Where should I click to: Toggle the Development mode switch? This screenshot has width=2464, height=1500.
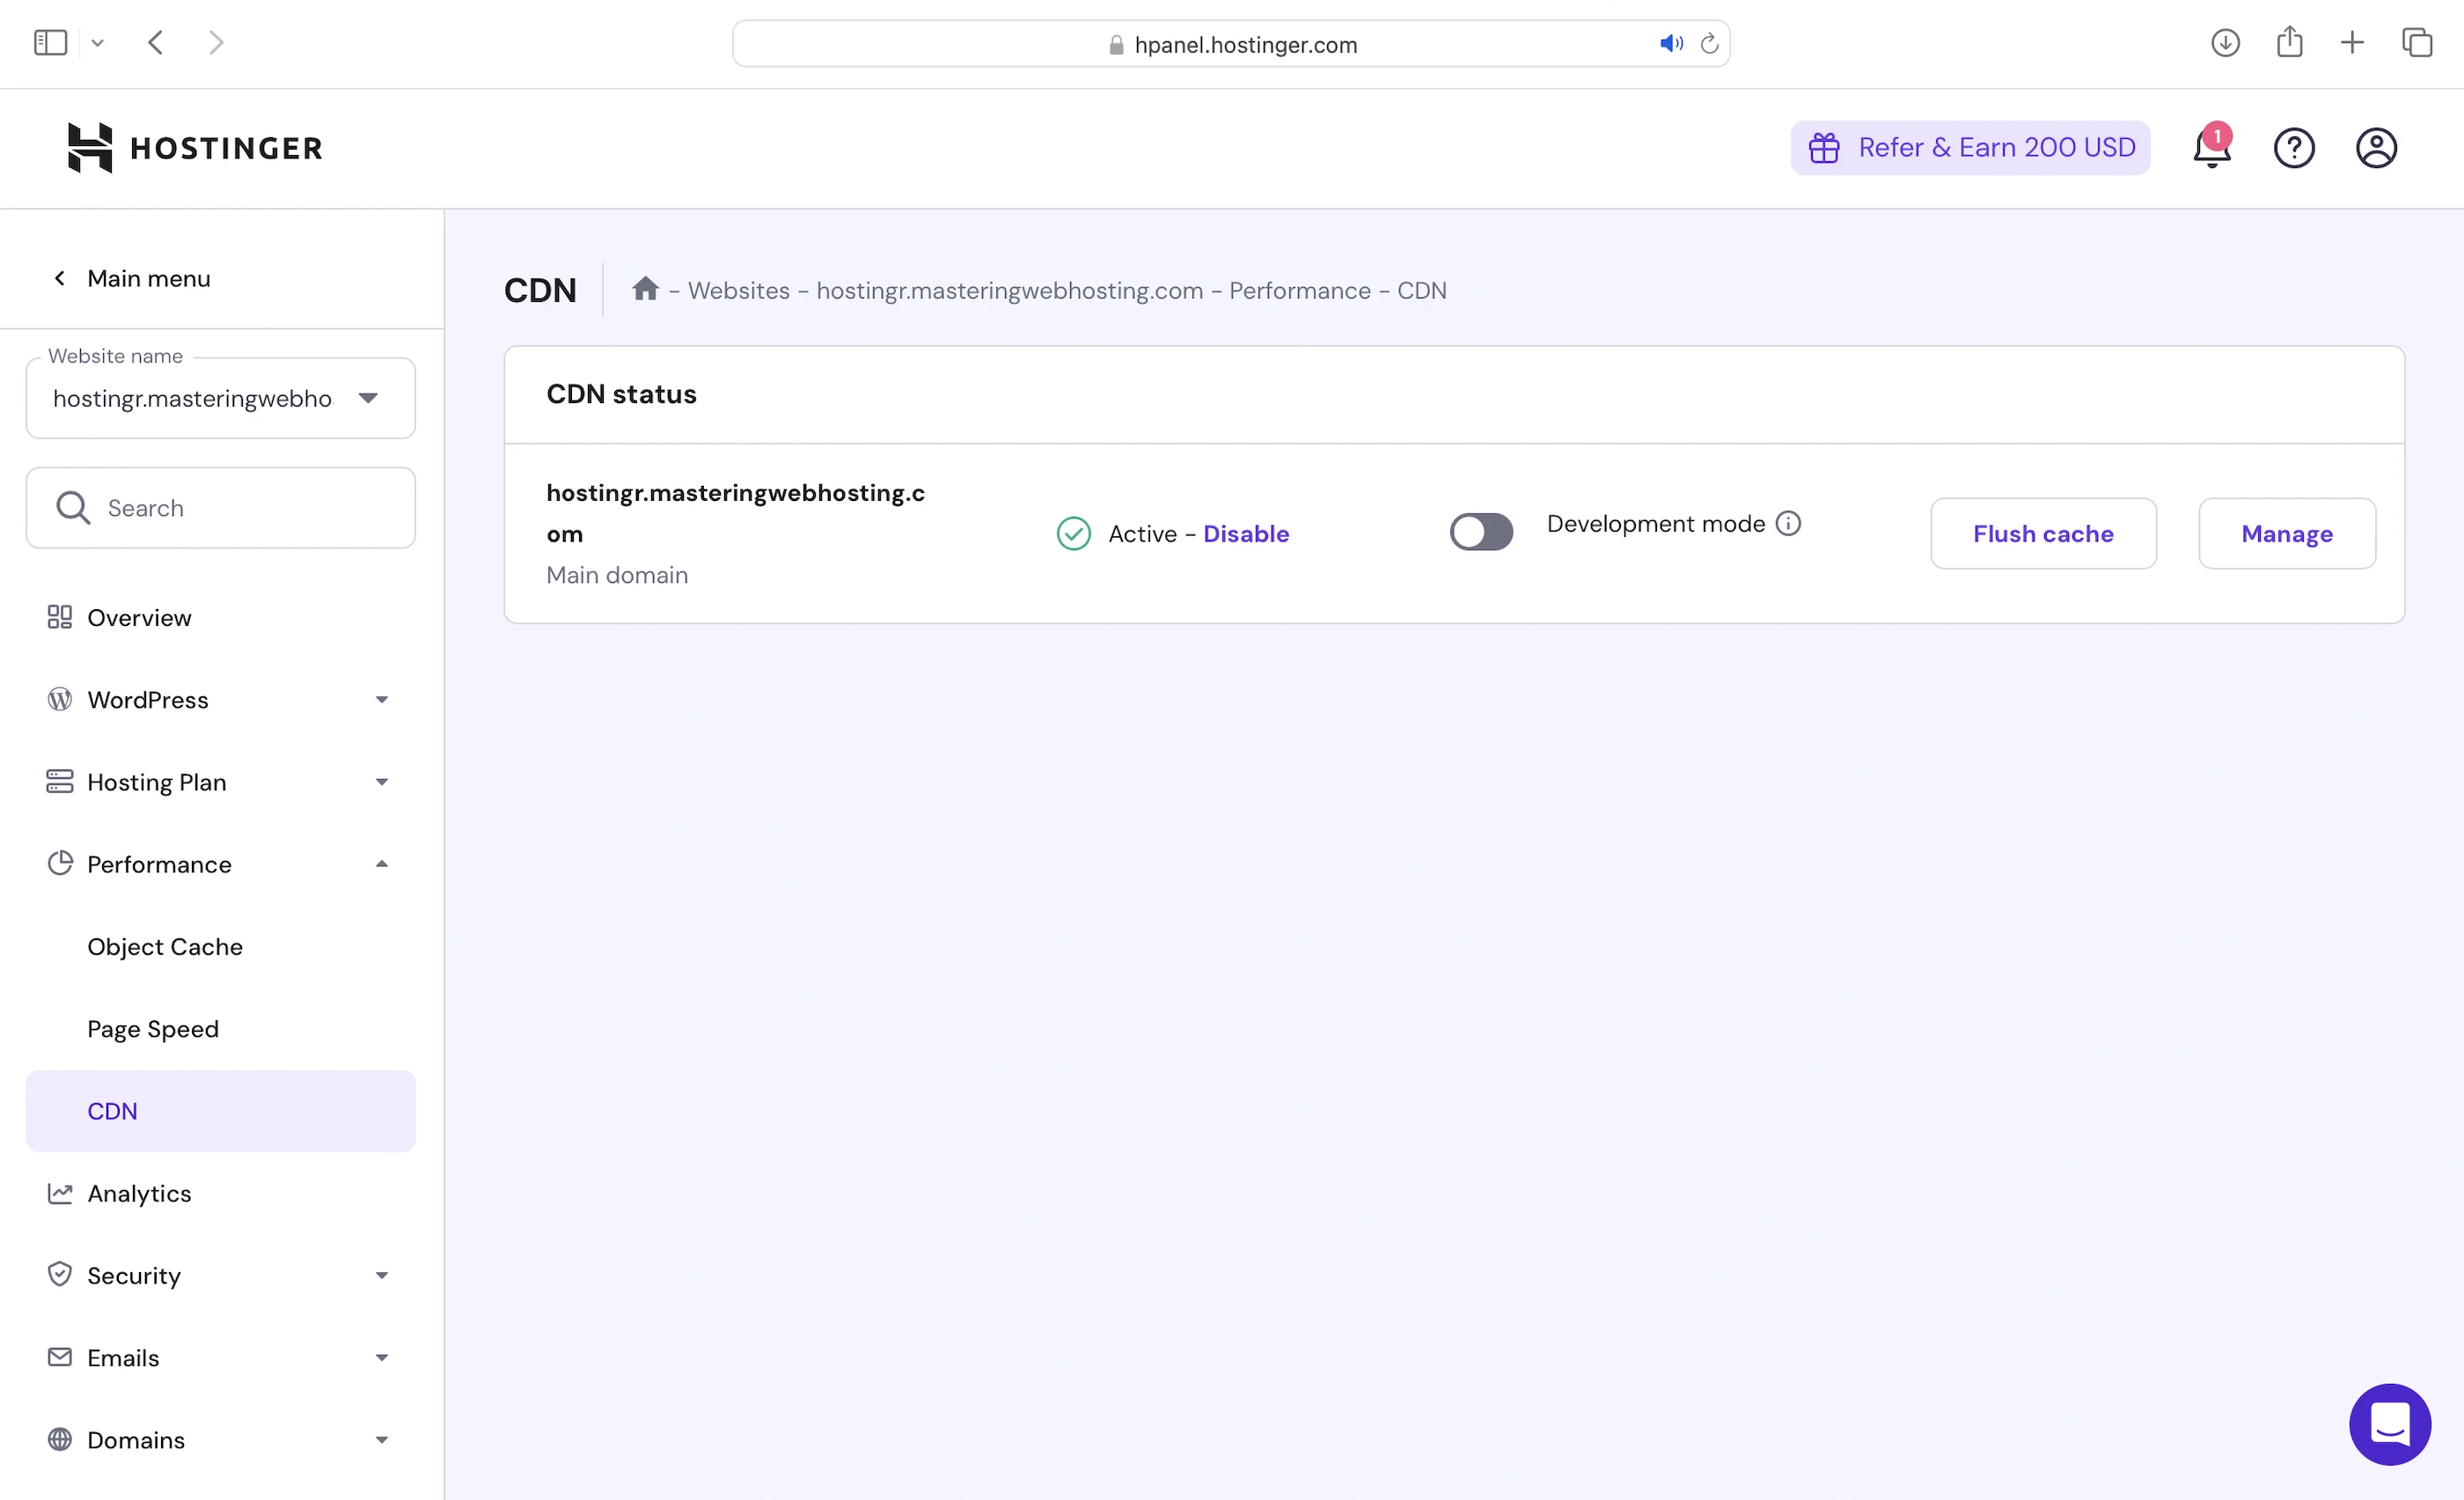(1481, 532)
